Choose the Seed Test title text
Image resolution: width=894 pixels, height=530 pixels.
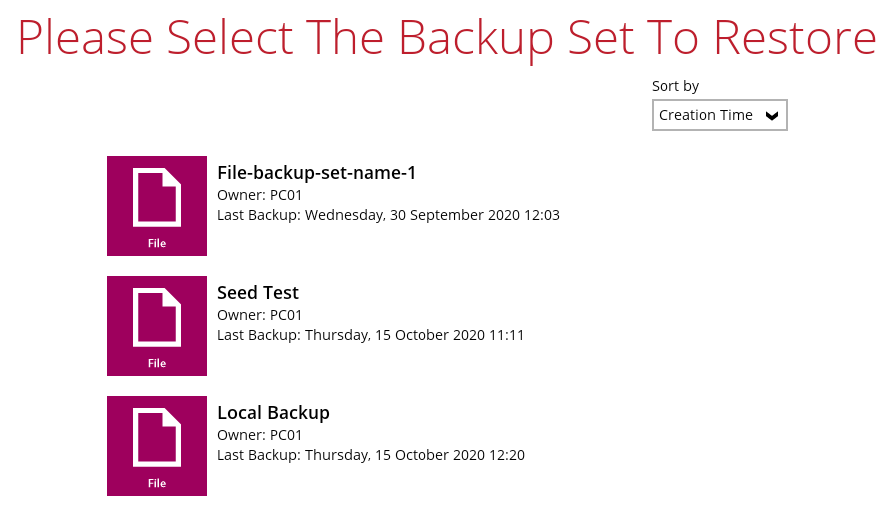[x=258, y=293]
